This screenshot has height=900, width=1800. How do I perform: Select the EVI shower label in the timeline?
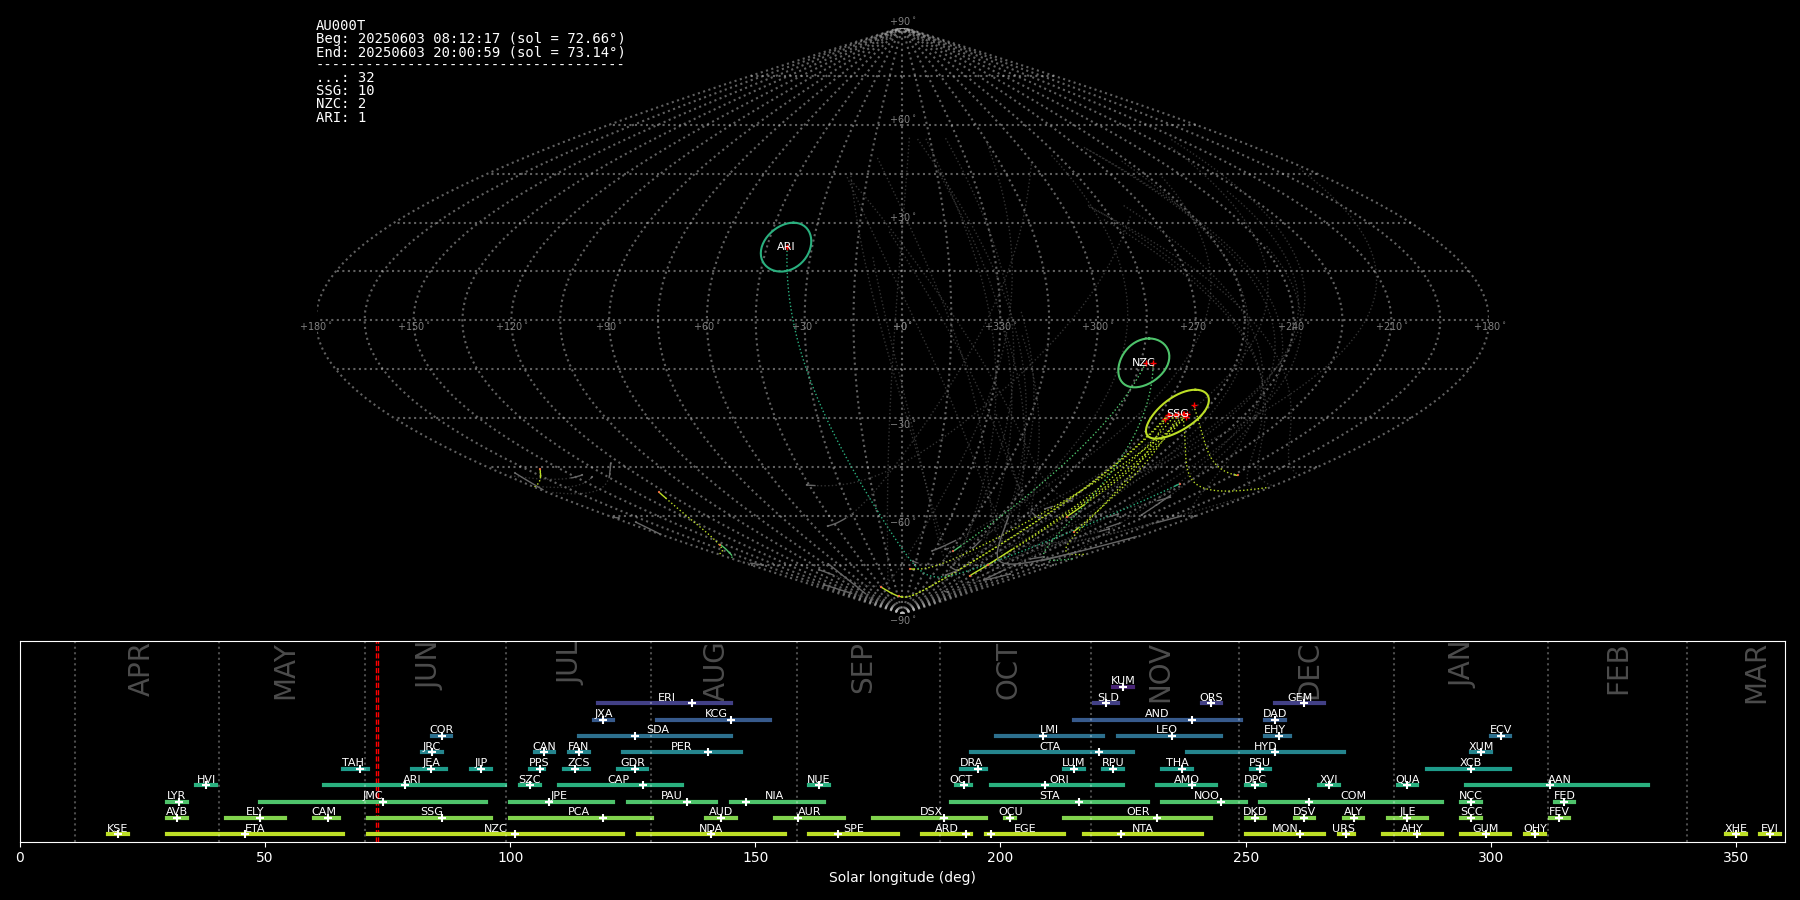pyautogui.click(x=1769, y=829)
